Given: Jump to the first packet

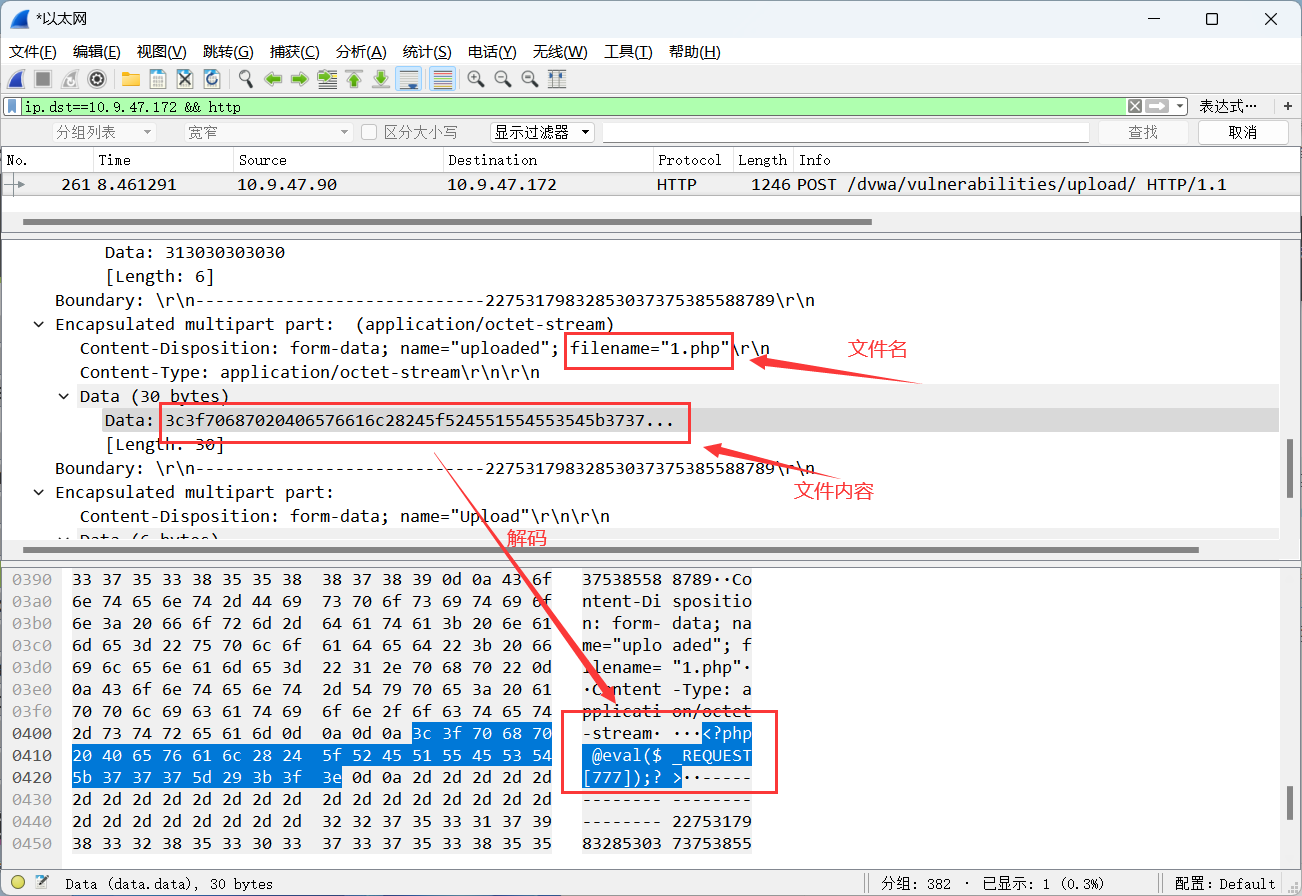Looking at the screenshot, I should [354, 79].
